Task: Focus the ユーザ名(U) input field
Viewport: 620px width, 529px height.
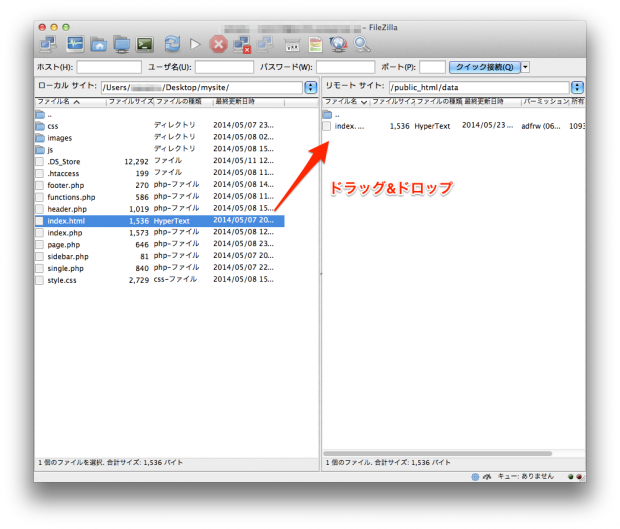Action: 224,67
